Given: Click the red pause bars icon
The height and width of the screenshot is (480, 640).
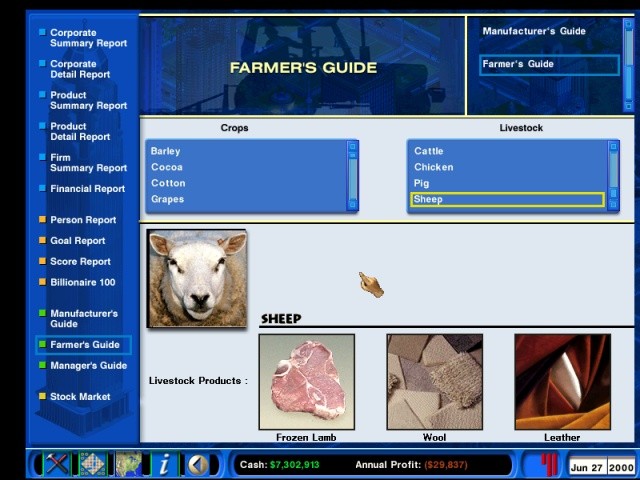Looking at the screenshot, I should click(x=547, y=465).
